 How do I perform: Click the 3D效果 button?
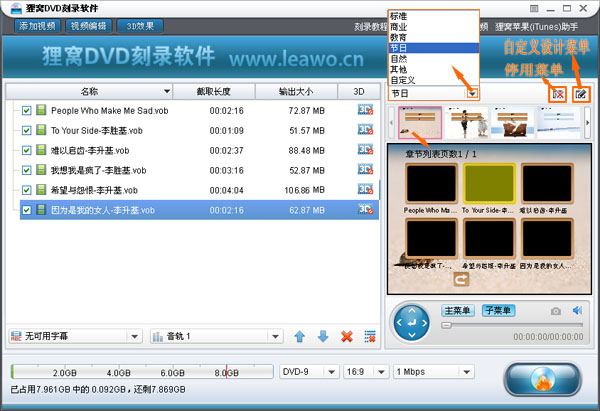pyautogui.click(x=140, y=26)
